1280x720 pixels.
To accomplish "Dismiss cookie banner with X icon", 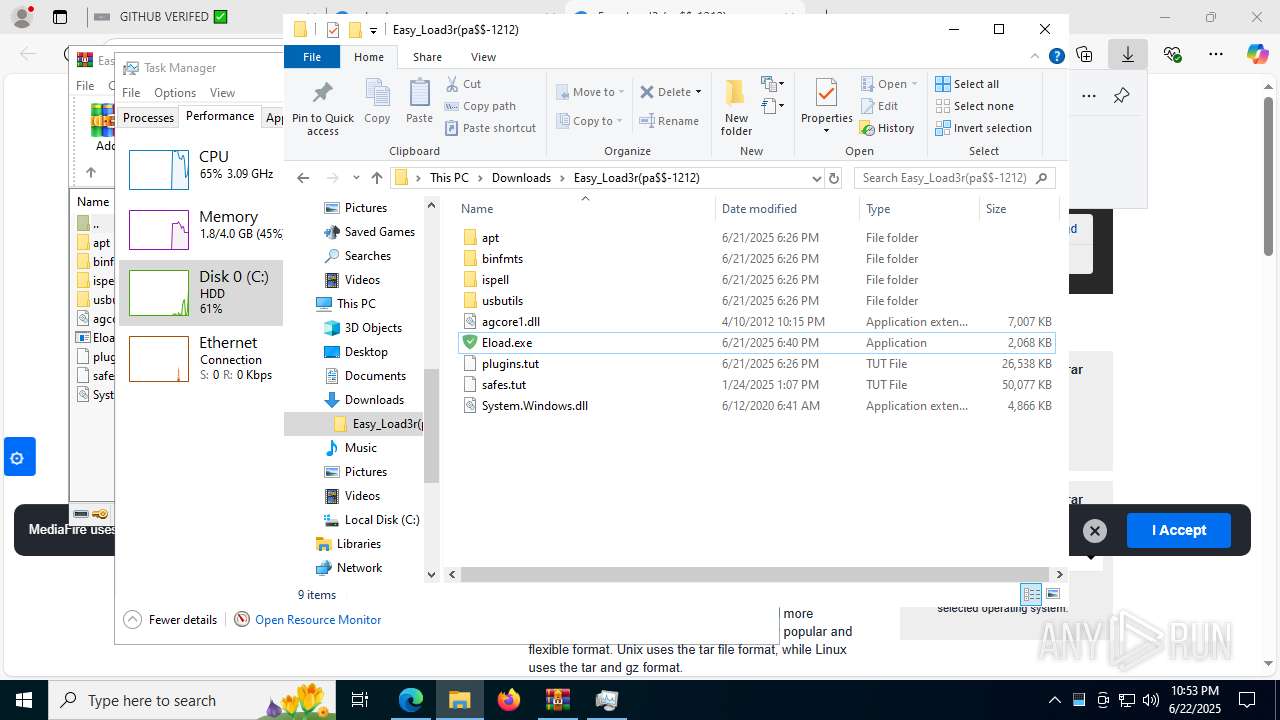I will pos(1095,531).
